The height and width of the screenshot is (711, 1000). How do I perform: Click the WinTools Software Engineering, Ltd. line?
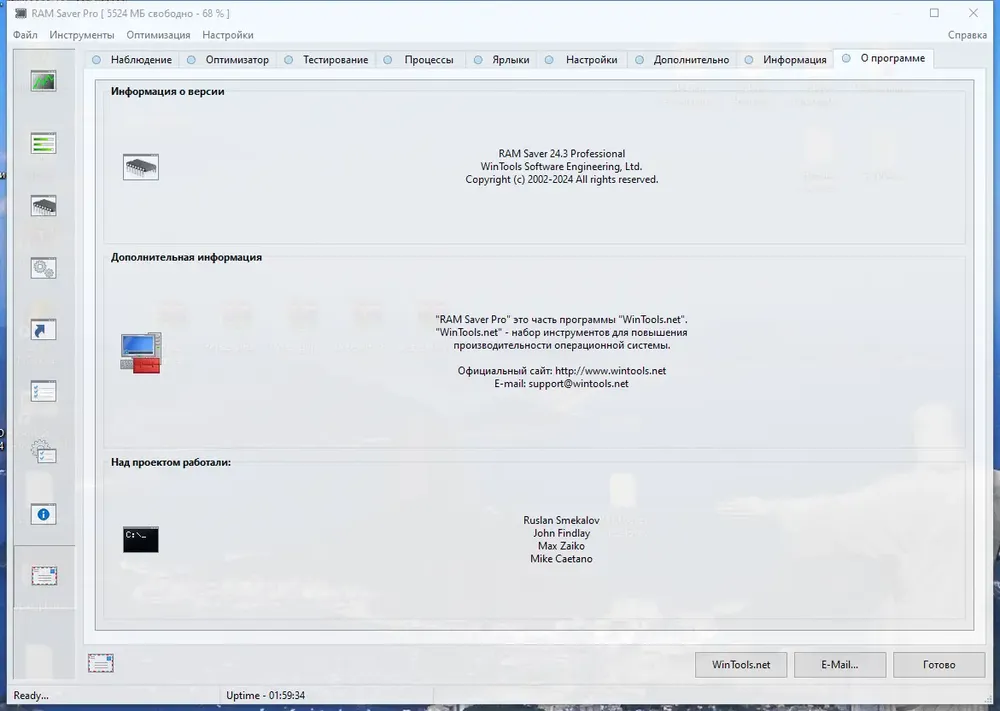pos(561,166)
